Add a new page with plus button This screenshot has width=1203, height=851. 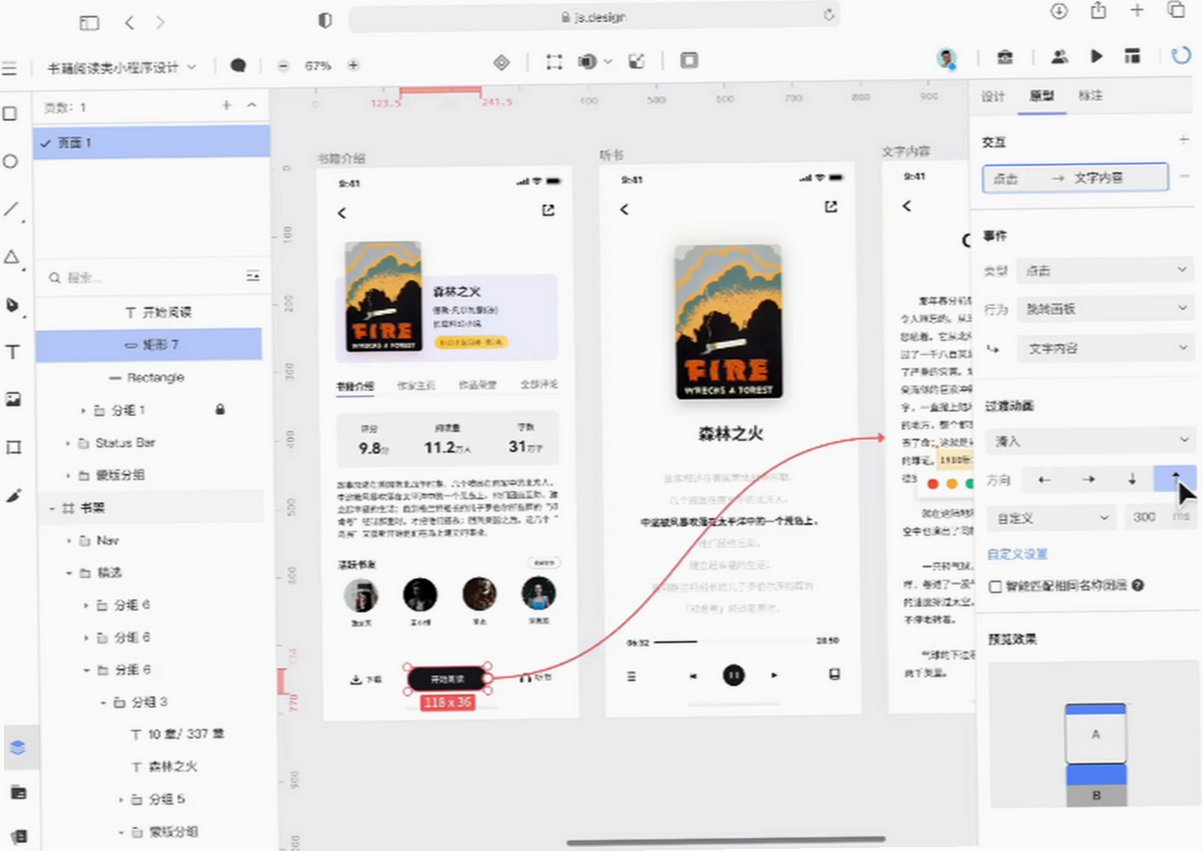(227, 105)
